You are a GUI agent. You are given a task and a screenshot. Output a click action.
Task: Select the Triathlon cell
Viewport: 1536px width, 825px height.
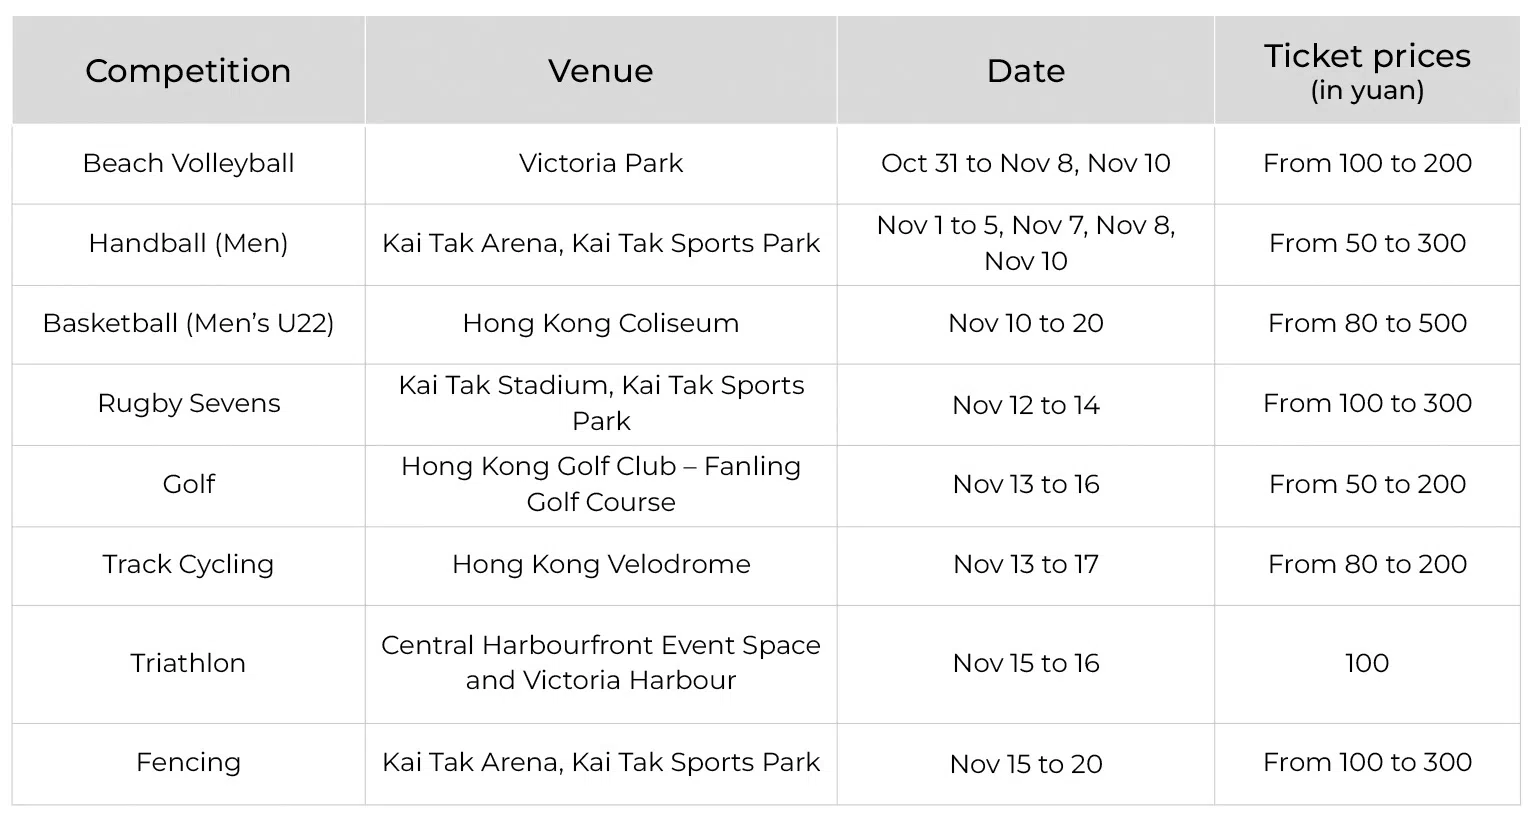click(188, 663)
